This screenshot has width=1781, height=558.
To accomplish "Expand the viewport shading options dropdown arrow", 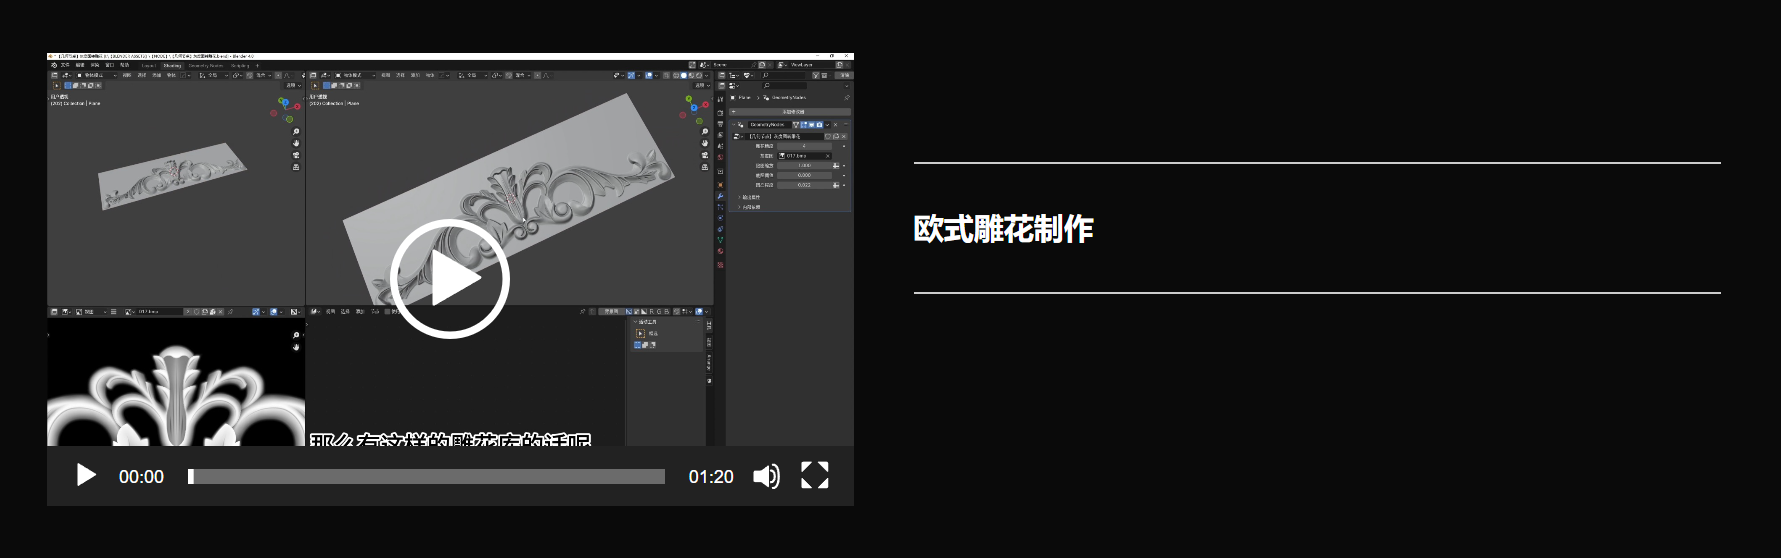I will coord(707,75).
